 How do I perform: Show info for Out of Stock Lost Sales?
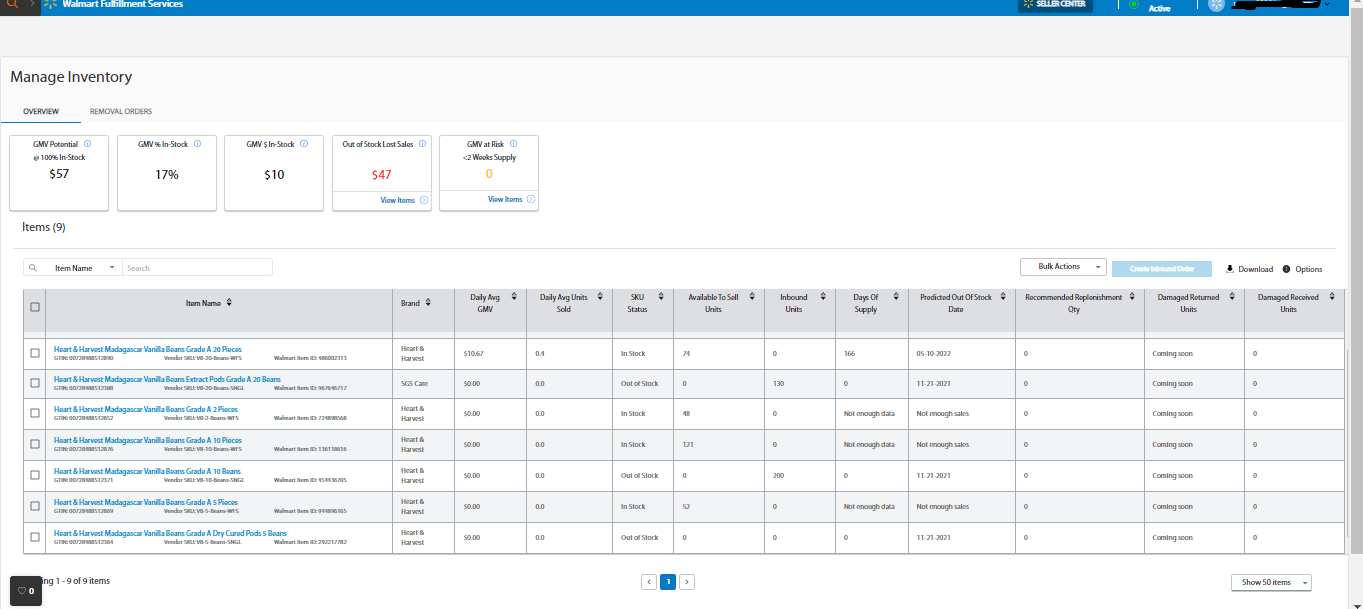[x=423, y=144]
